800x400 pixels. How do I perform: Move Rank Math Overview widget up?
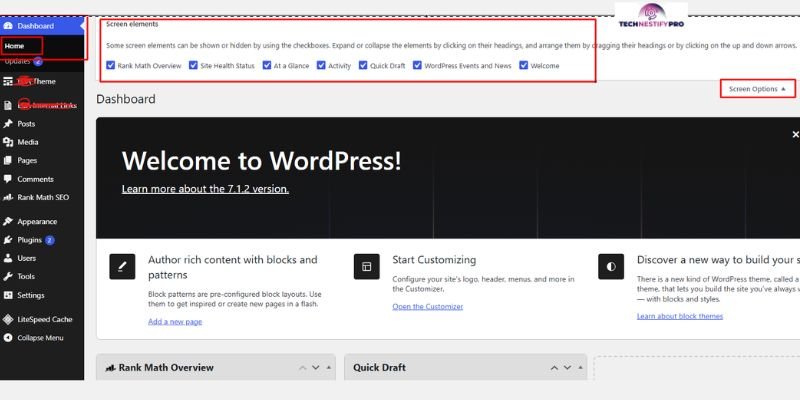[303, 368]
